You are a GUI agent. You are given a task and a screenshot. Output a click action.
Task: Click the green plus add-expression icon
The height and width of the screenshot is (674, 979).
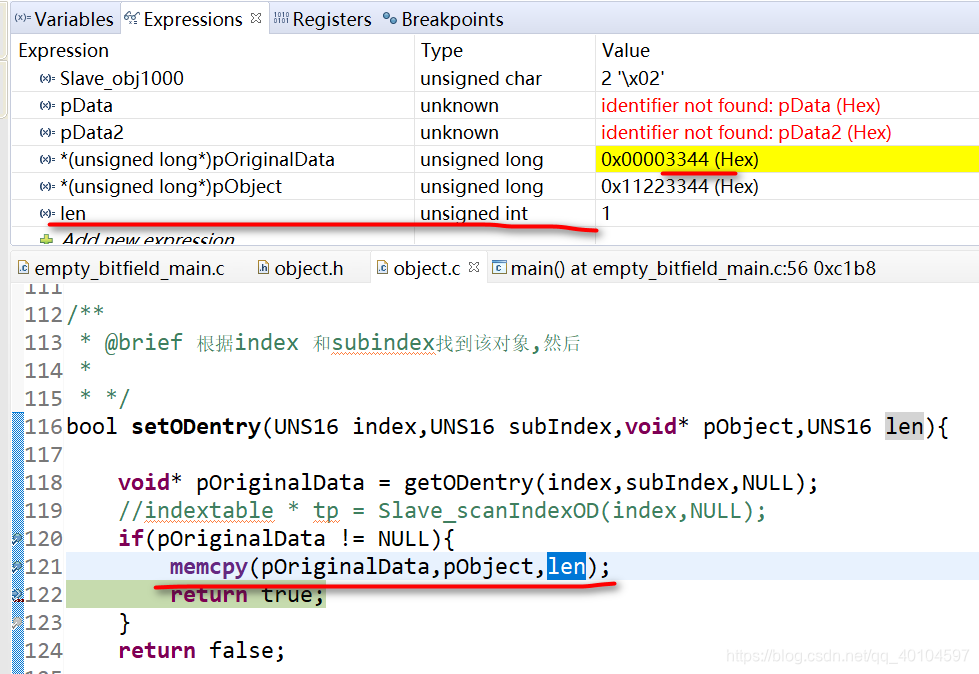pyautogui.click(x=46, y=240)
